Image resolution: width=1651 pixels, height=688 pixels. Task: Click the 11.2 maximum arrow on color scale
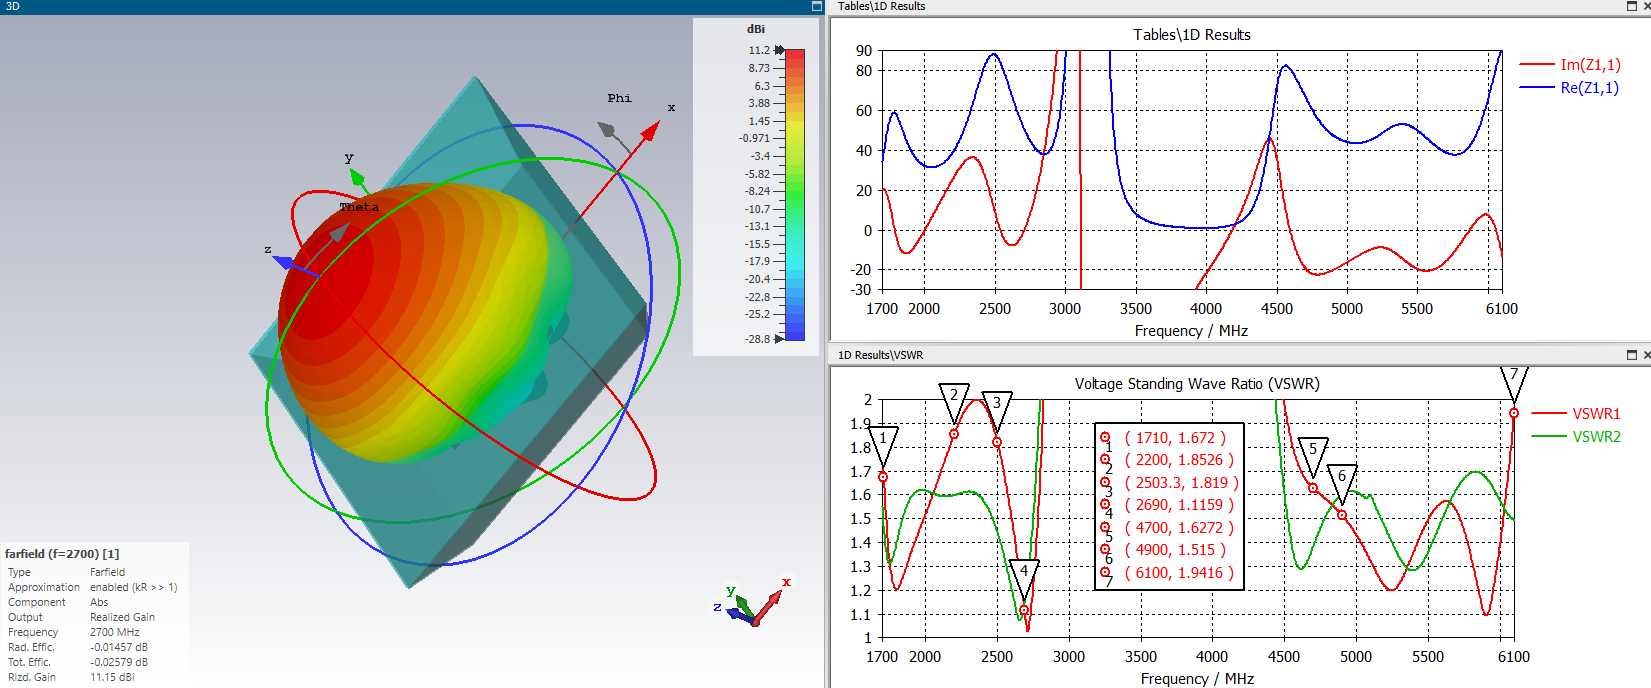point(779,50)
